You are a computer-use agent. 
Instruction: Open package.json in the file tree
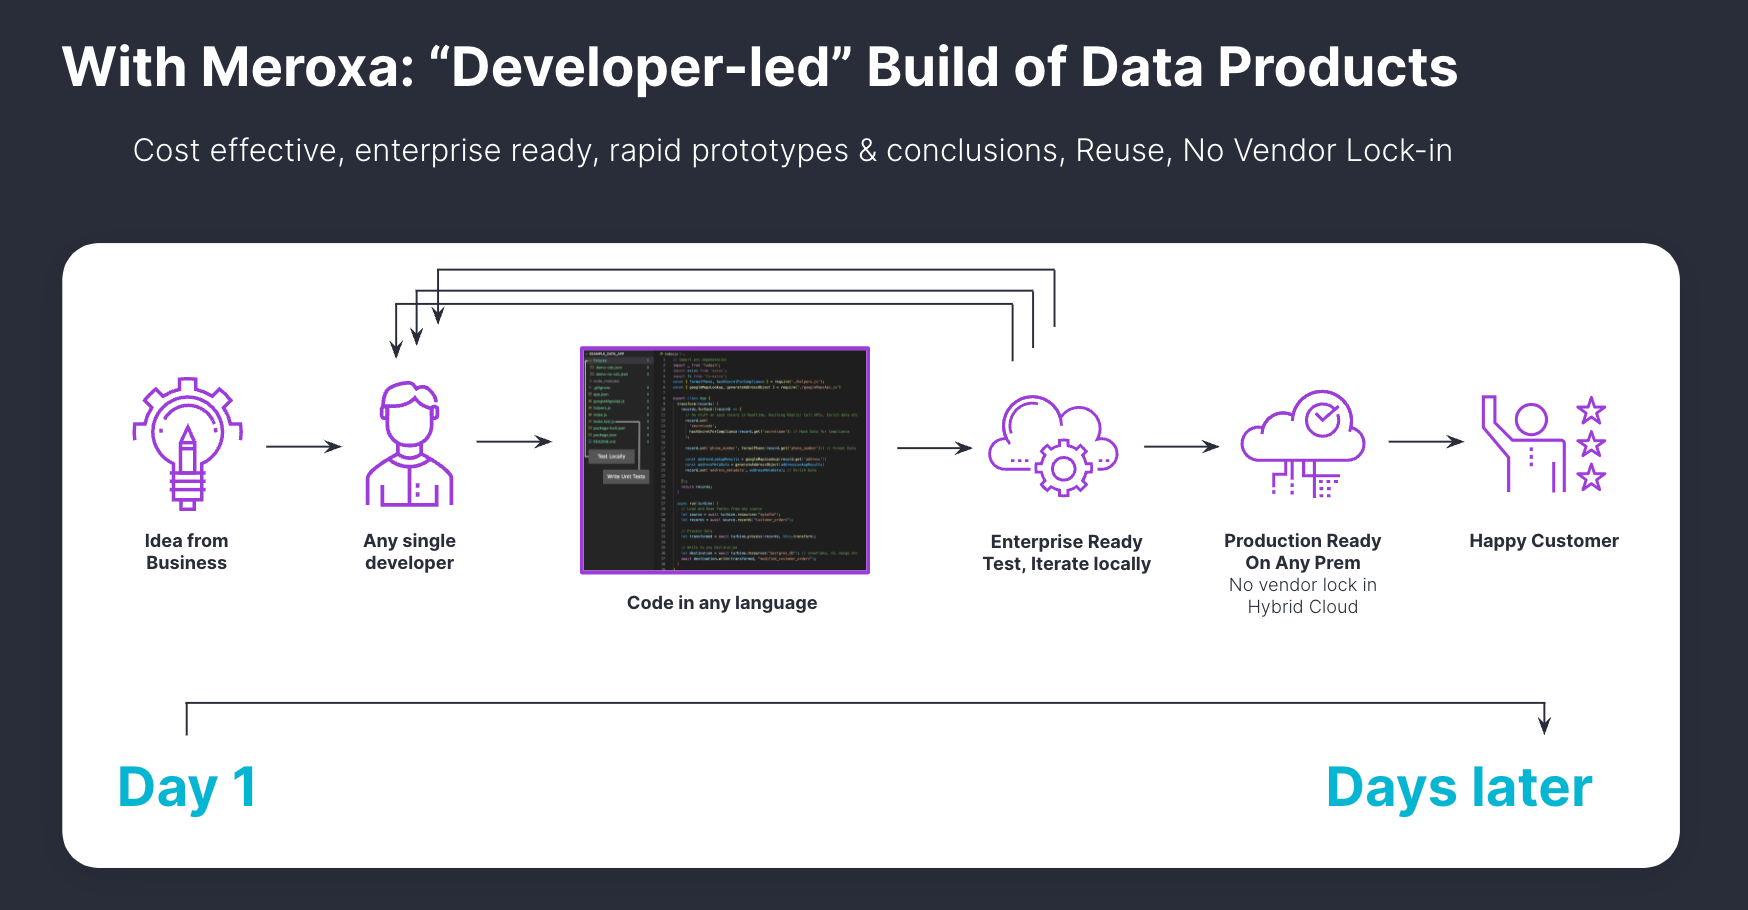[604, 435]
